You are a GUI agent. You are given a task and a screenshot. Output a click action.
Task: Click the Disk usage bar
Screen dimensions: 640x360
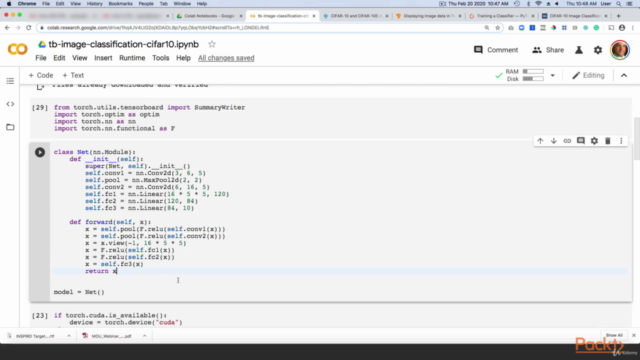pos(533,79)
